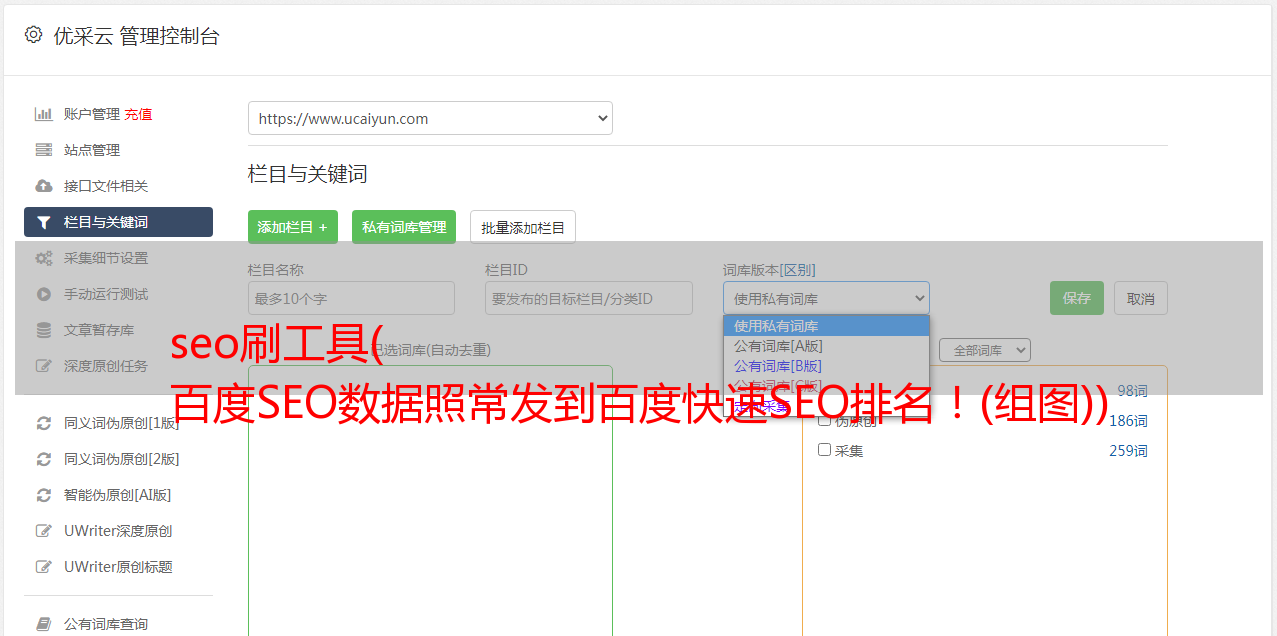1277x636 pixels.
Task: Open the 全部词库 filter dropdown
Action: click(985, 350)
